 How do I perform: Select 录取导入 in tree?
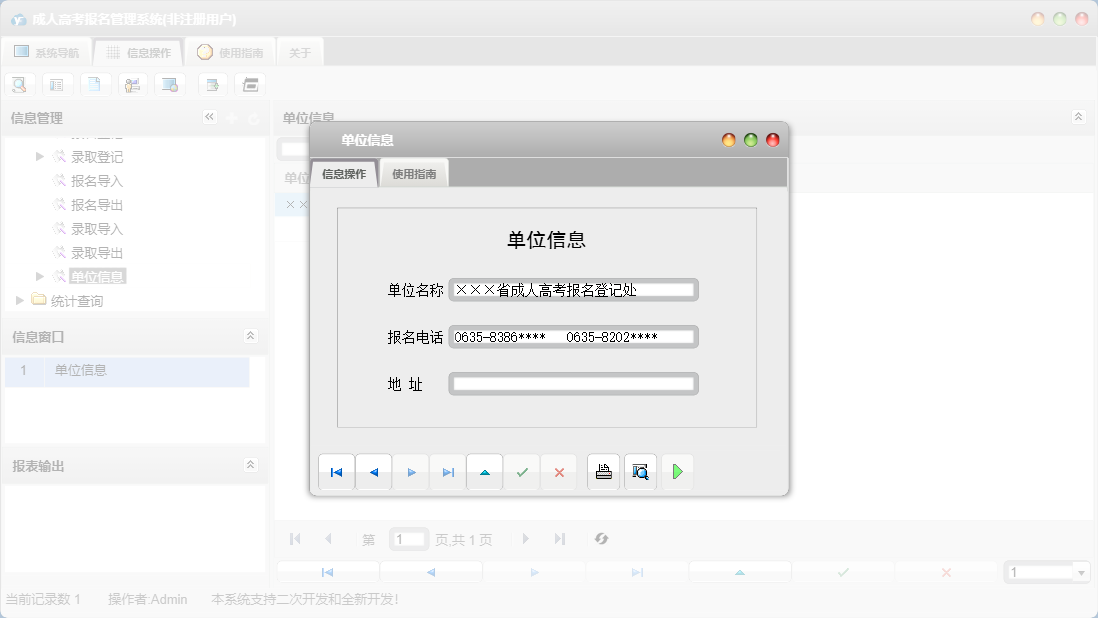tap(97, 229)
